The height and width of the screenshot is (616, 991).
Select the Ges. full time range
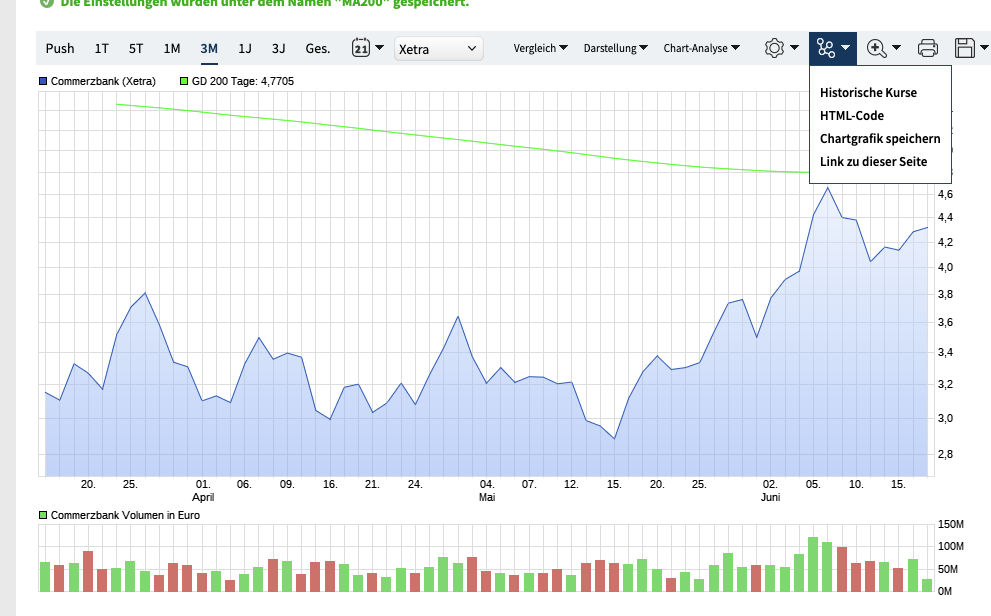318,49
